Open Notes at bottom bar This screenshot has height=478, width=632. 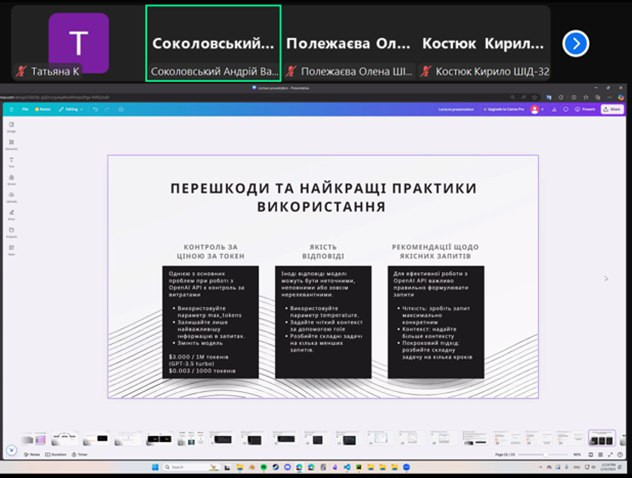[32, 454]
